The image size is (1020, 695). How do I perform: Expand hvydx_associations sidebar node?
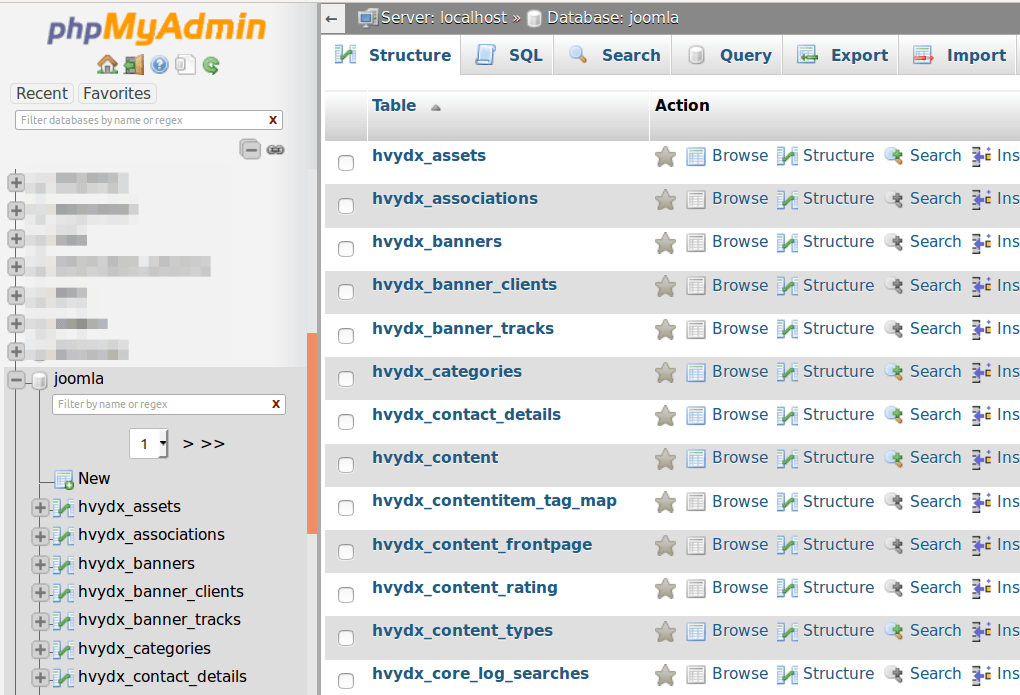(x=40, y=536)
